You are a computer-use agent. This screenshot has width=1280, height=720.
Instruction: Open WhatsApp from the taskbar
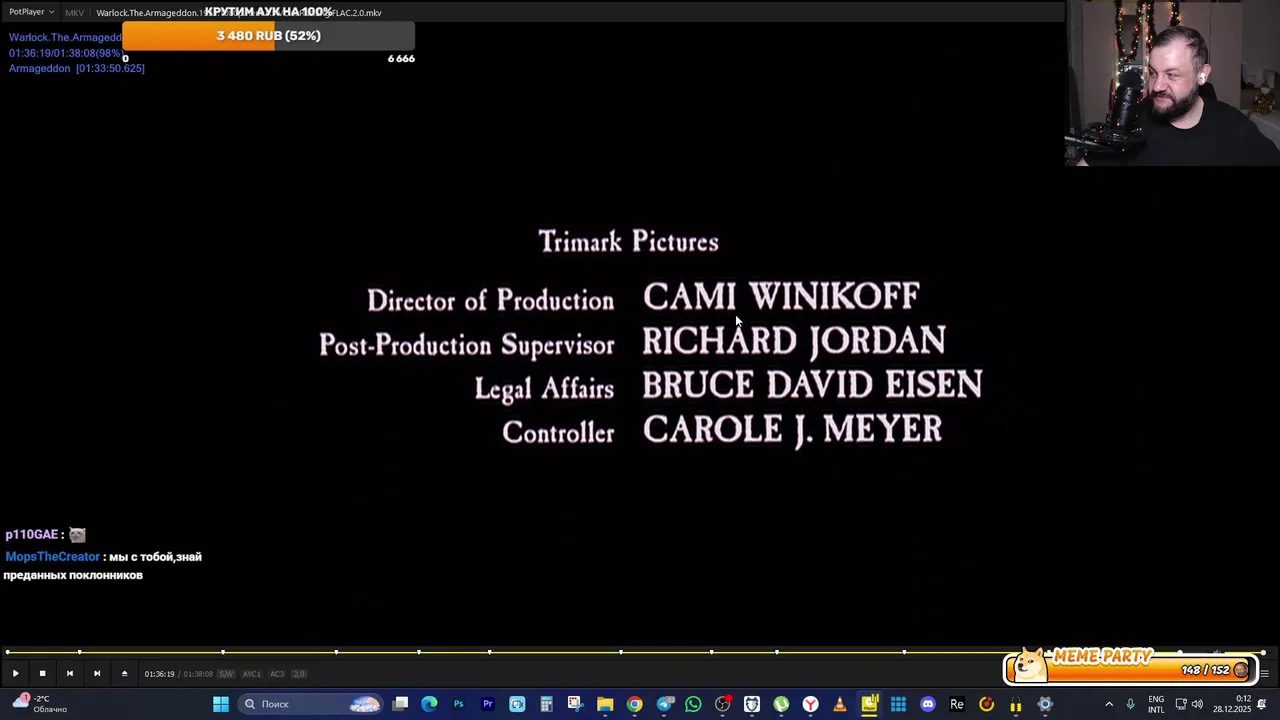pyautogui.click(x=693, y=704)
